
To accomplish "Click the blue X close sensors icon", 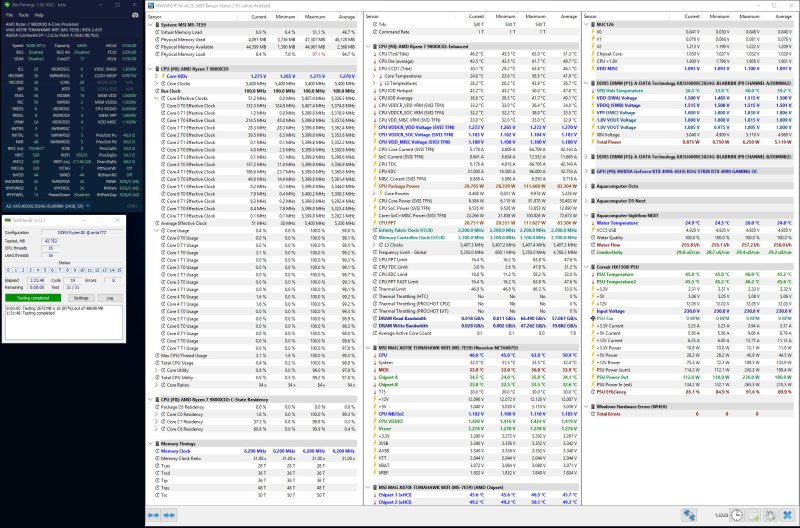I will point(787,515).
